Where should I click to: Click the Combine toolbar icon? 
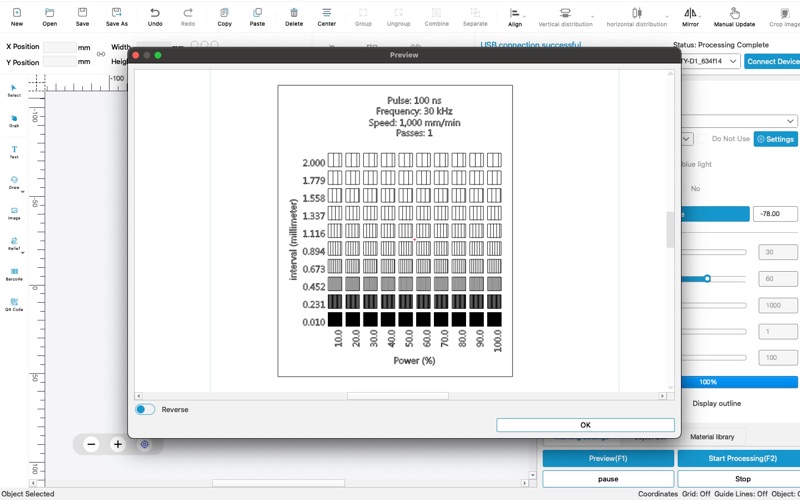click(437, 16)
